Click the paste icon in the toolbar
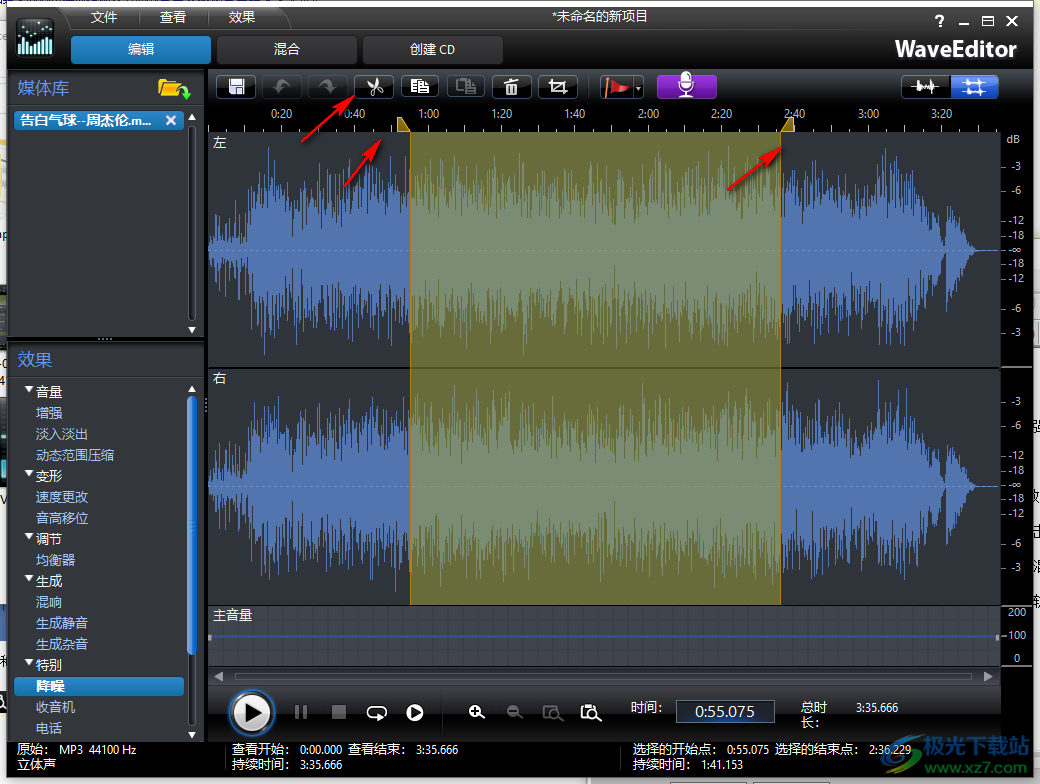 [x=465, y=87]
